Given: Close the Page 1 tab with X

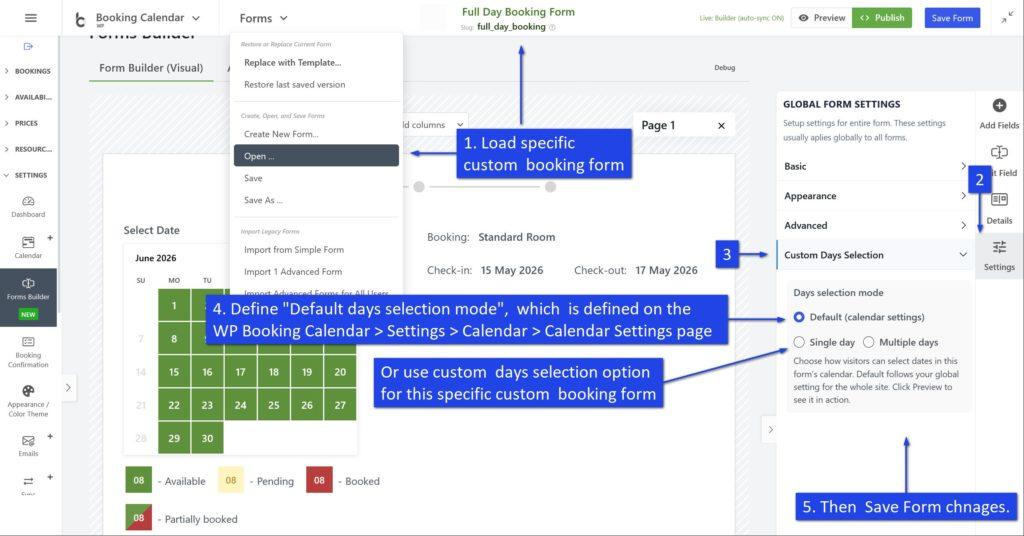Looking at the screenshot, I should pyautogui.click(x=721, y=125).
